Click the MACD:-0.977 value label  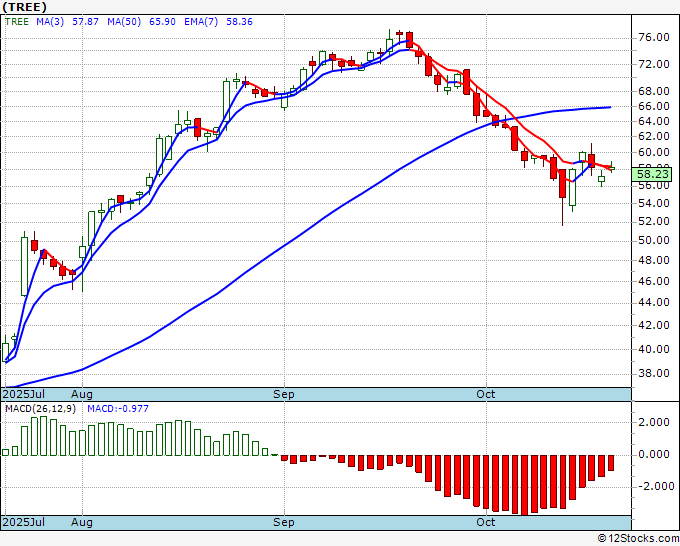point(118,409)
